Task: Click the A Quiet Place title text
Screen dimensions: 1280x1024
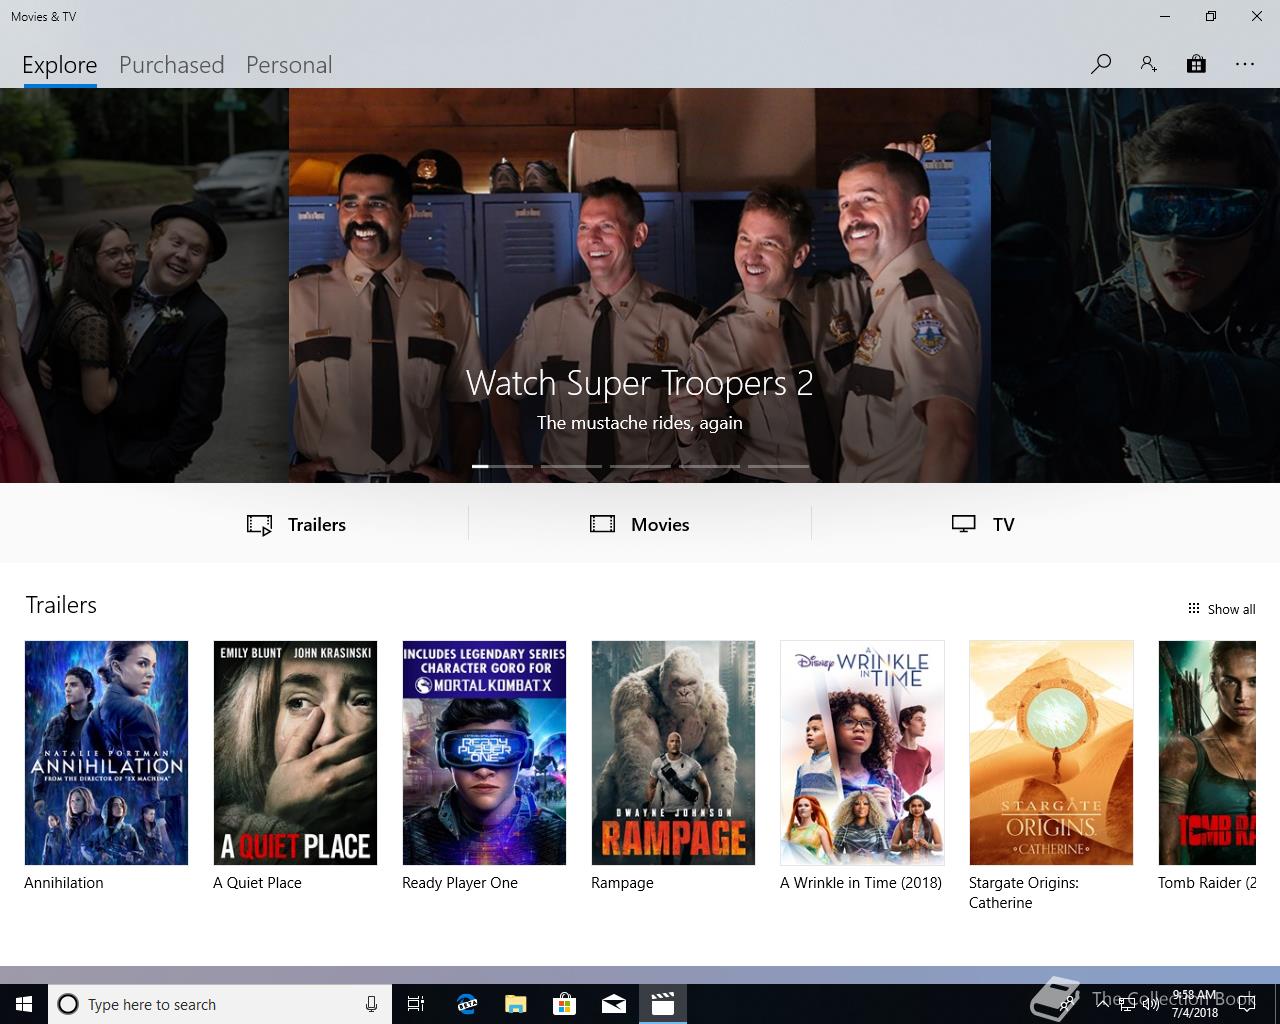Action: [257, 883]
